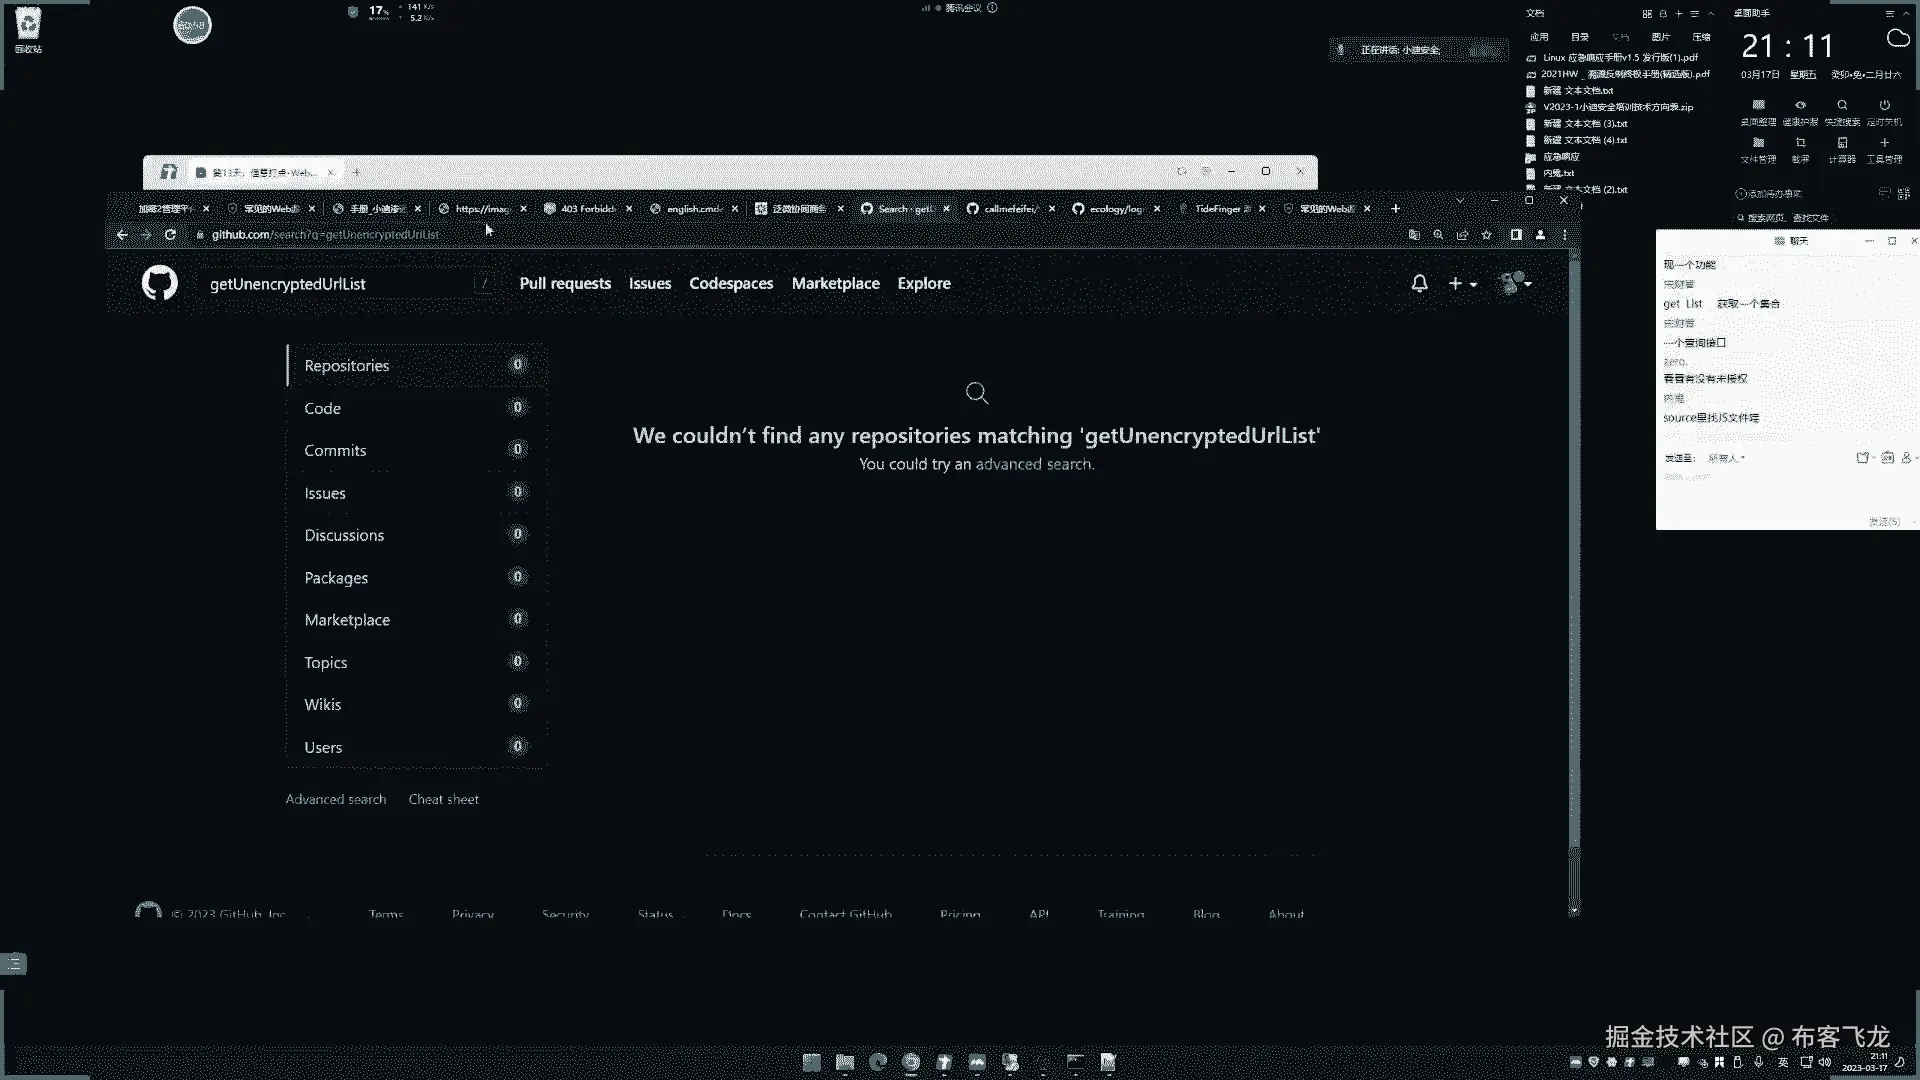Open the notifications bell
The height and width of the screenshot is (1080, 1920).
coord(1419,284)
